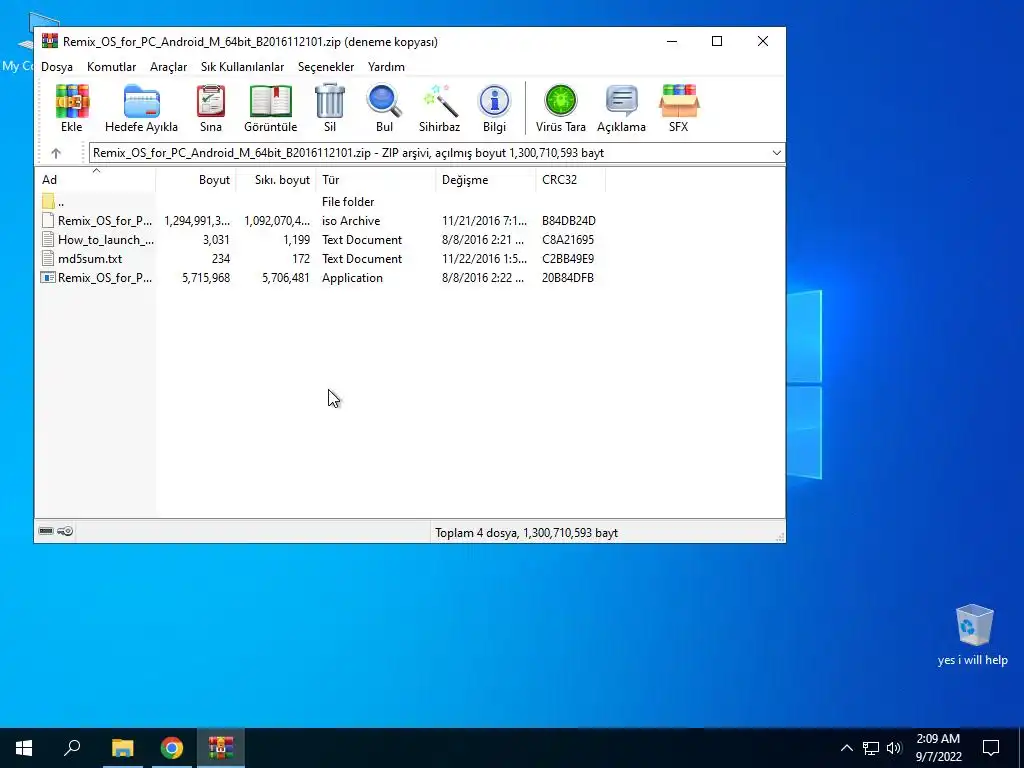Click the Ekle (add) toolbar icon
Viewport: 1024px width, 768px height.
pos(72,108)
